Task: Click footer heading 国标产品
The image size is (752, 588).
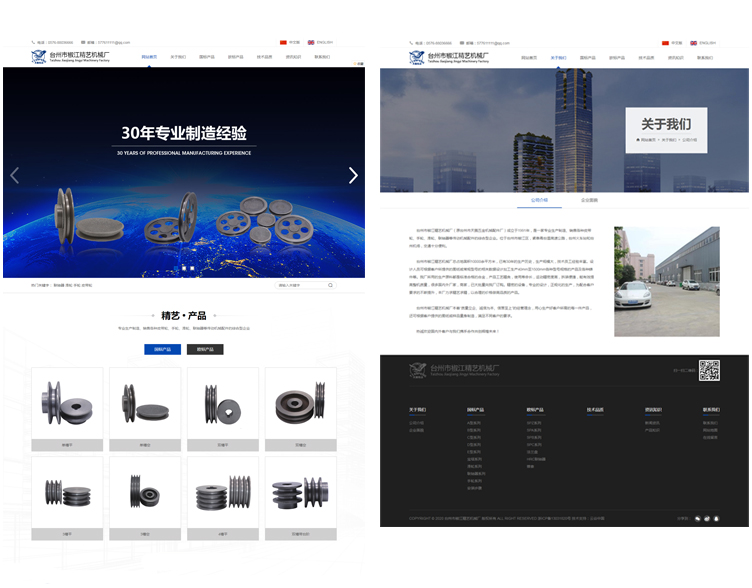Action: pos(475,410)
